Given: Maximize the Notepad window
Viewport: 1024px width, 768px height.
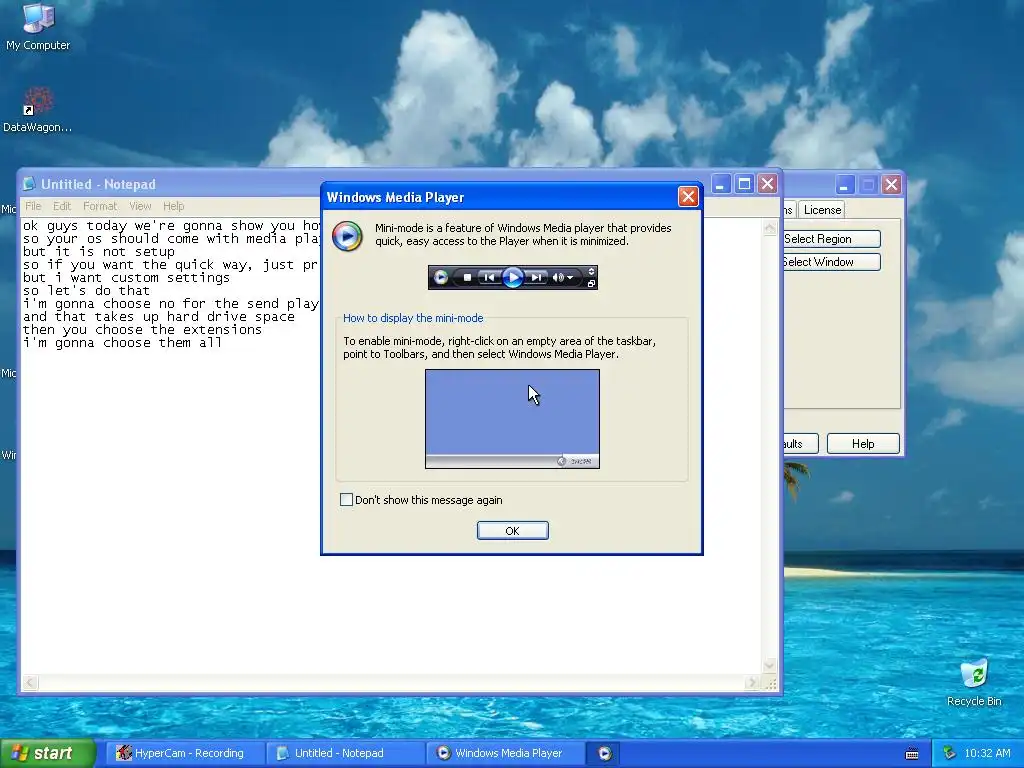Looking at the screenshot, I should pyautogui.click(x=744, y=184).
